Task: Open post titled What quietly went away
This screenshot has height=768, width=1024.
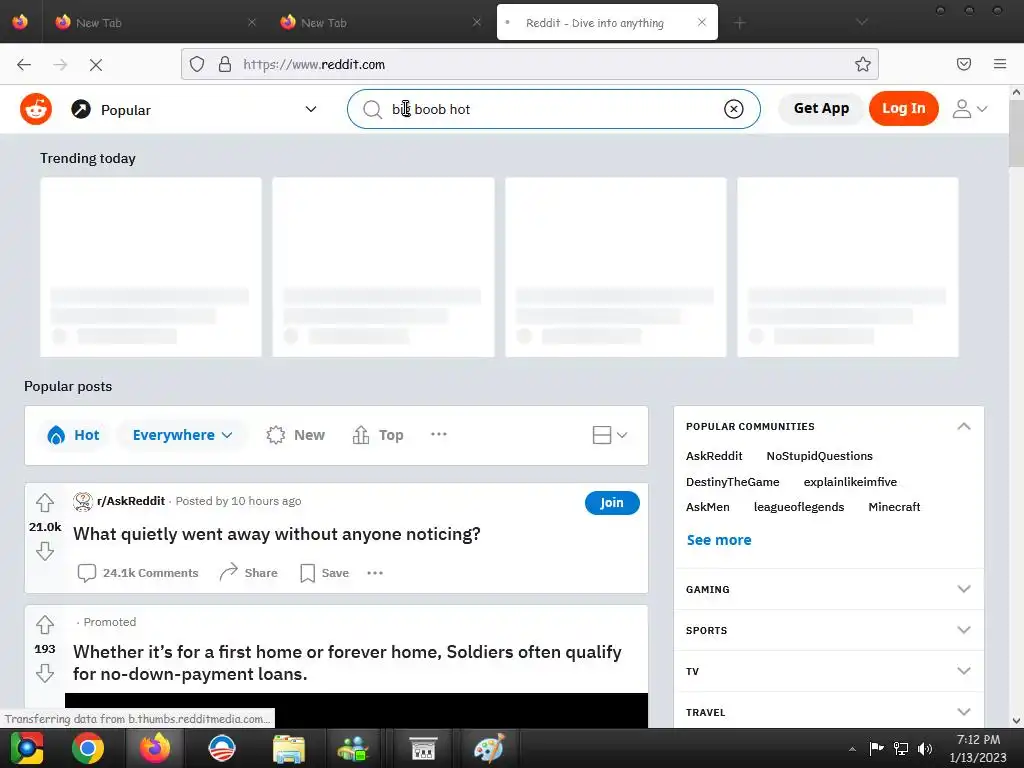Action: click(x=276, y=534)
